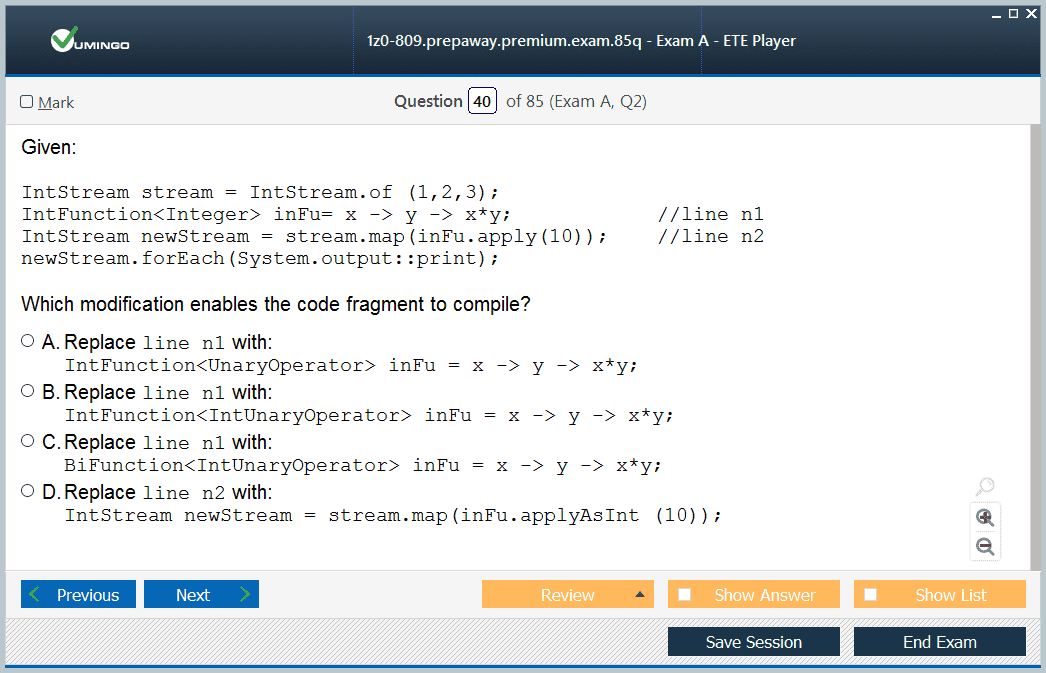
Task: Choose answer option D
Action: point(28,491)
